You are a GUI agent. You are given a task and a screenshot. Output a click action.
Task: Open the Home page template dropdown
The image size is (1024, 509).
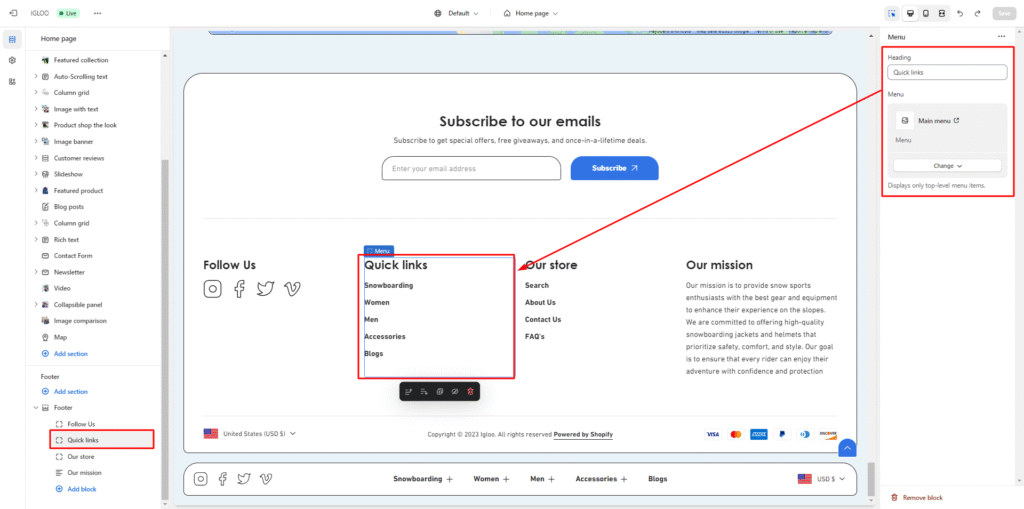coord(530,13)
